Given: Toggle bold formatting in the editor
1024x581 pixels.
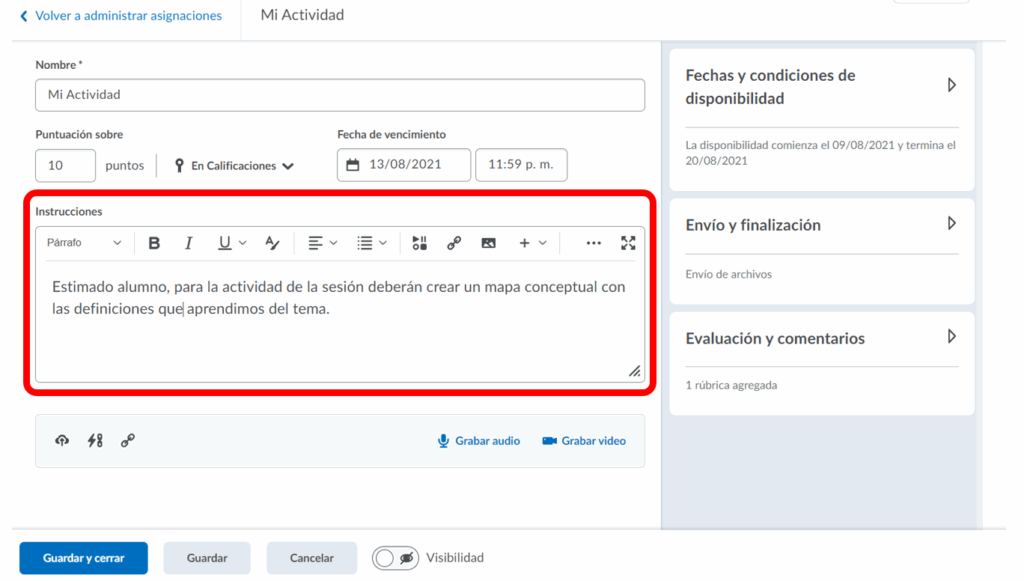Looking at the screenshot, I should (x=154, y=243).
